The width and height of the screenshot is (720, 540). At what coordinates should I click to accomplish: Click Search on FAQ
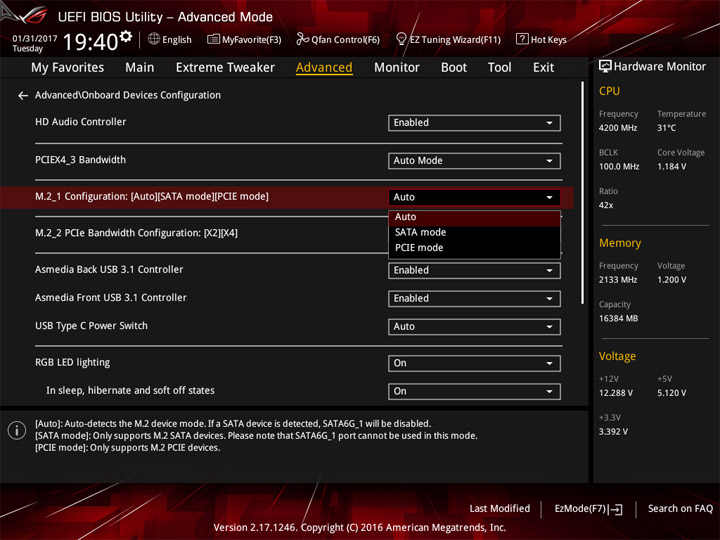(x=680, y=509)
